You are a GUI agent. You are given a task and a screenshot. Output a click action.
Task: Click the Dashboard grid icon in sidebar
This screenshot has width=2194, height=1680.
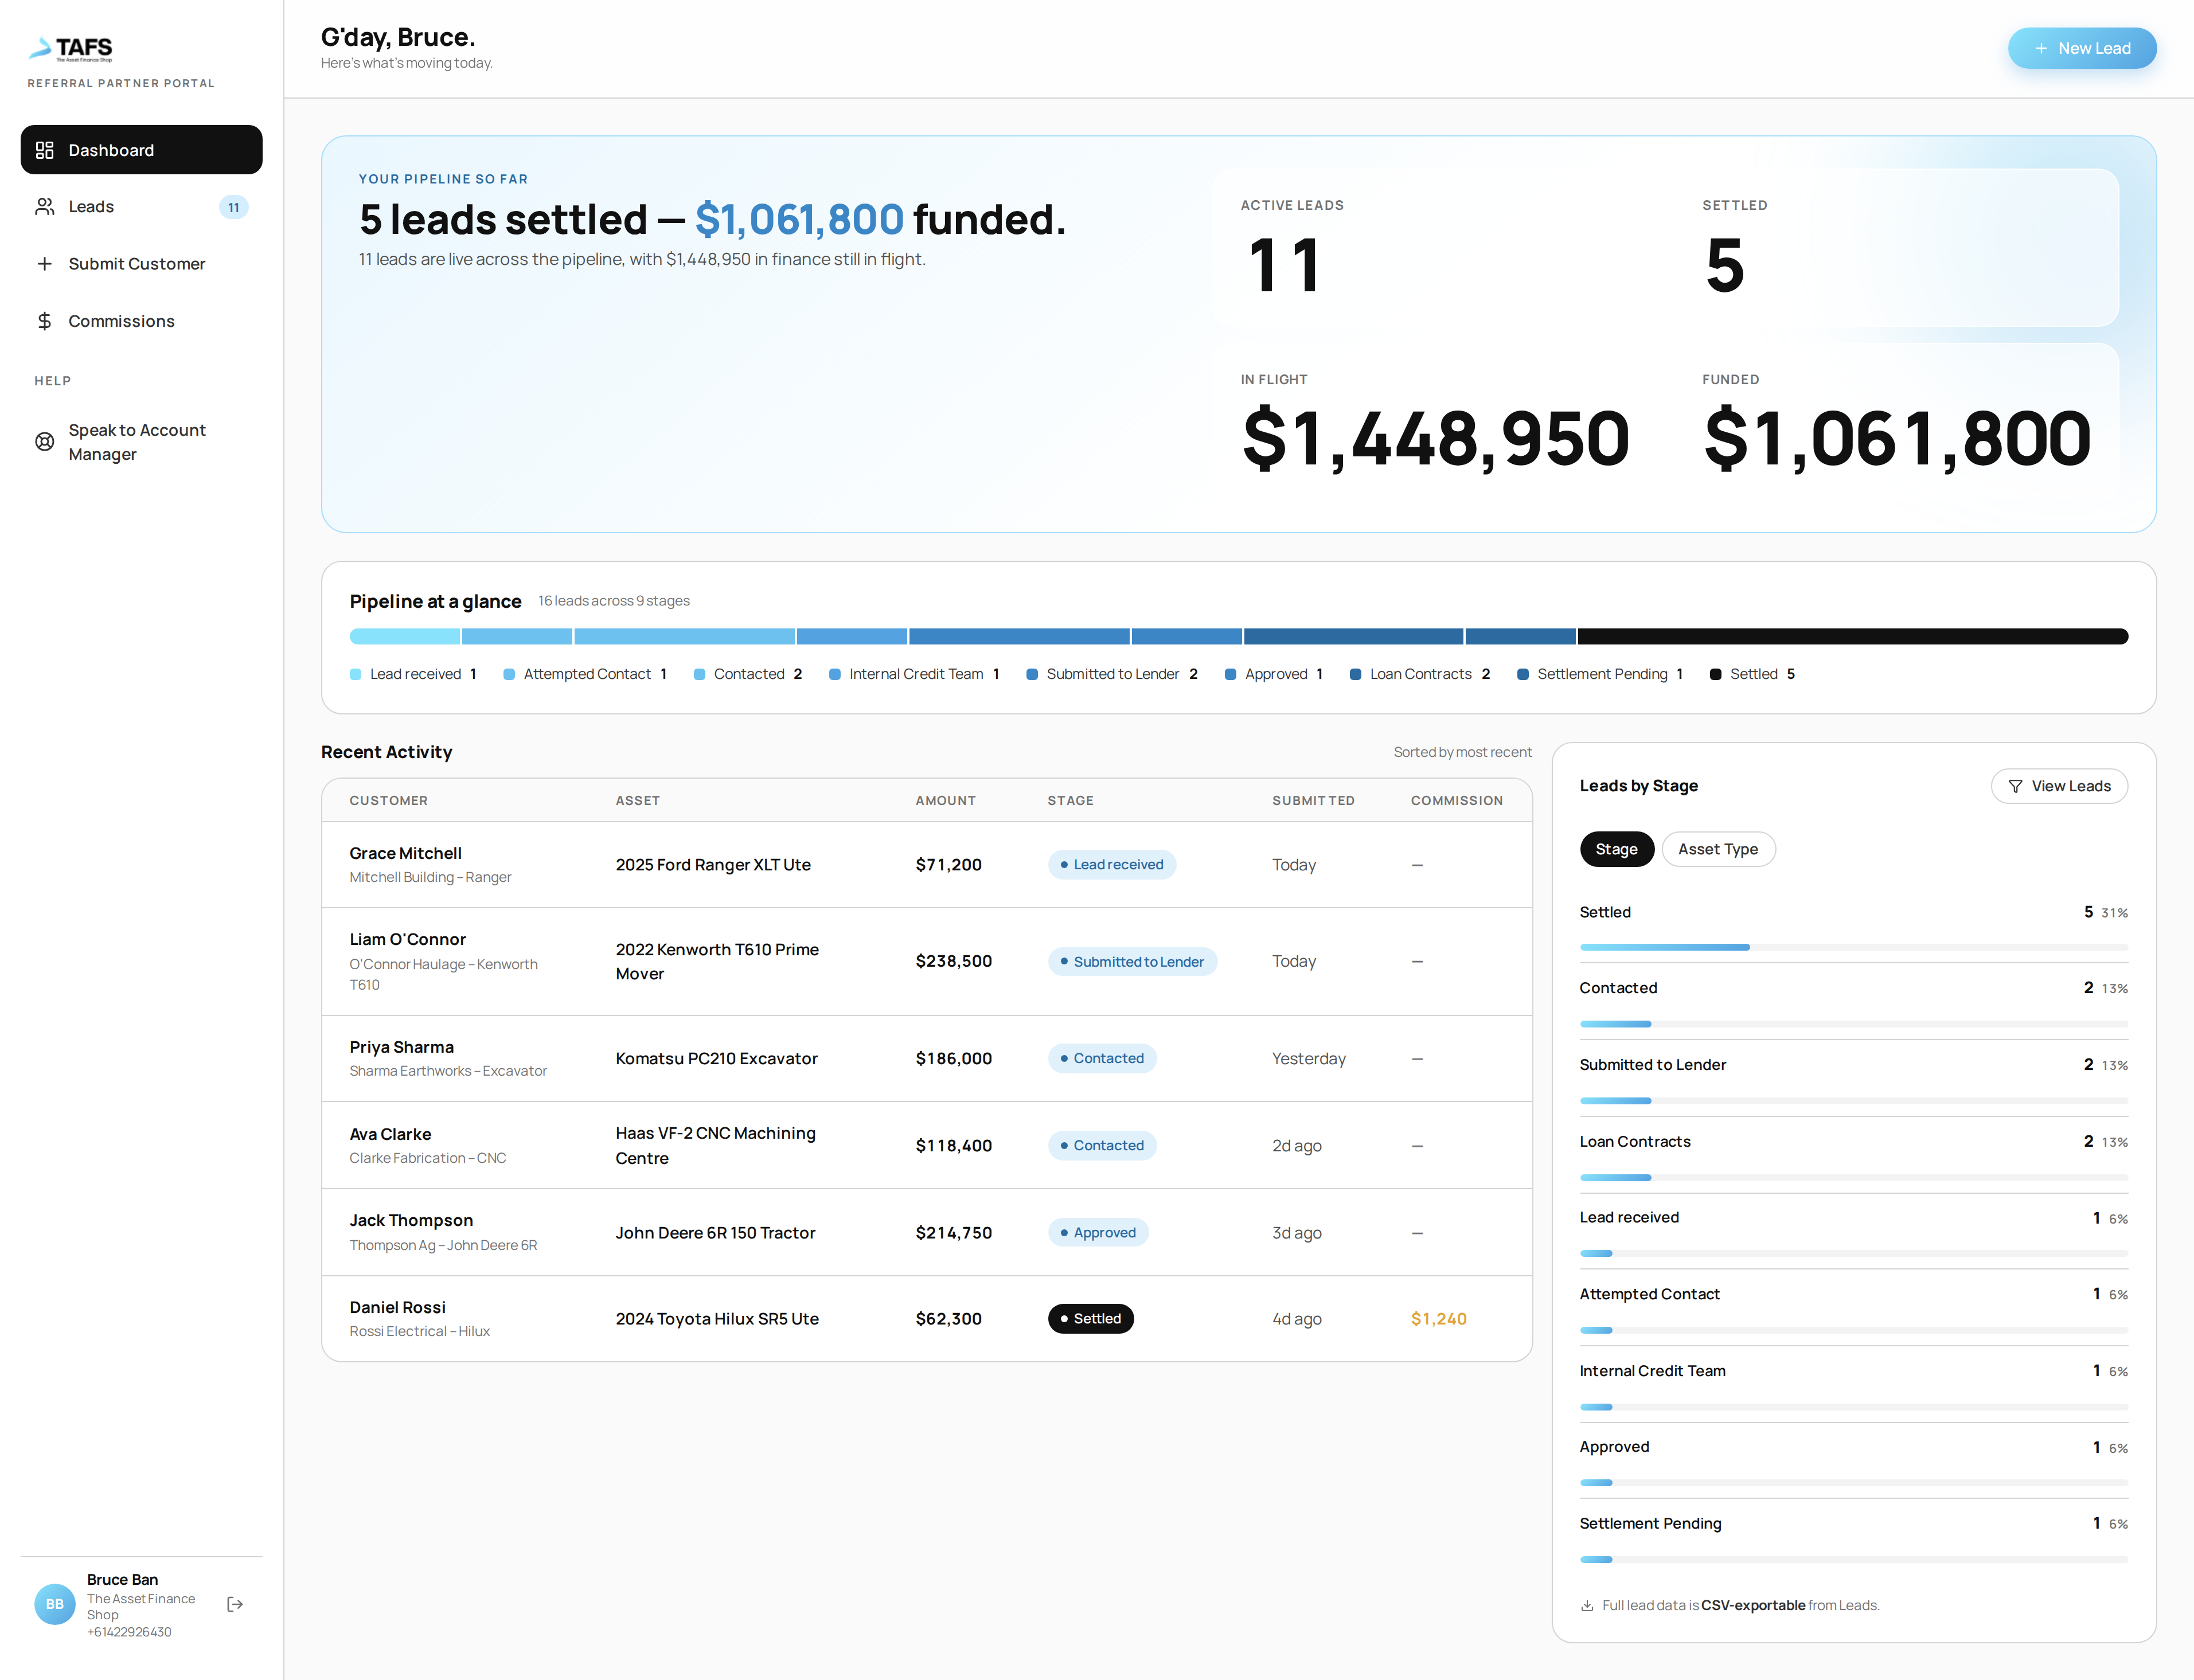[44, 150]
